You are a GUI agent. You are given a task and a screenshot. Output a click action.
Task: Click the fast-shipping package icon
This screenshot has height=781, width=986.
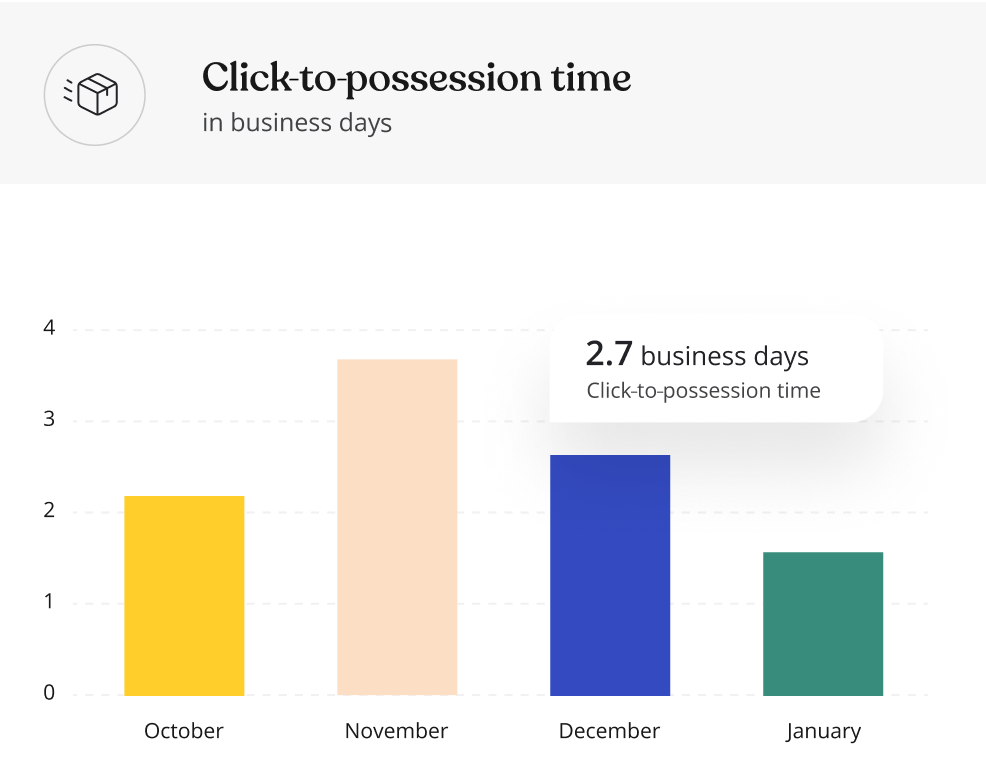91,95
